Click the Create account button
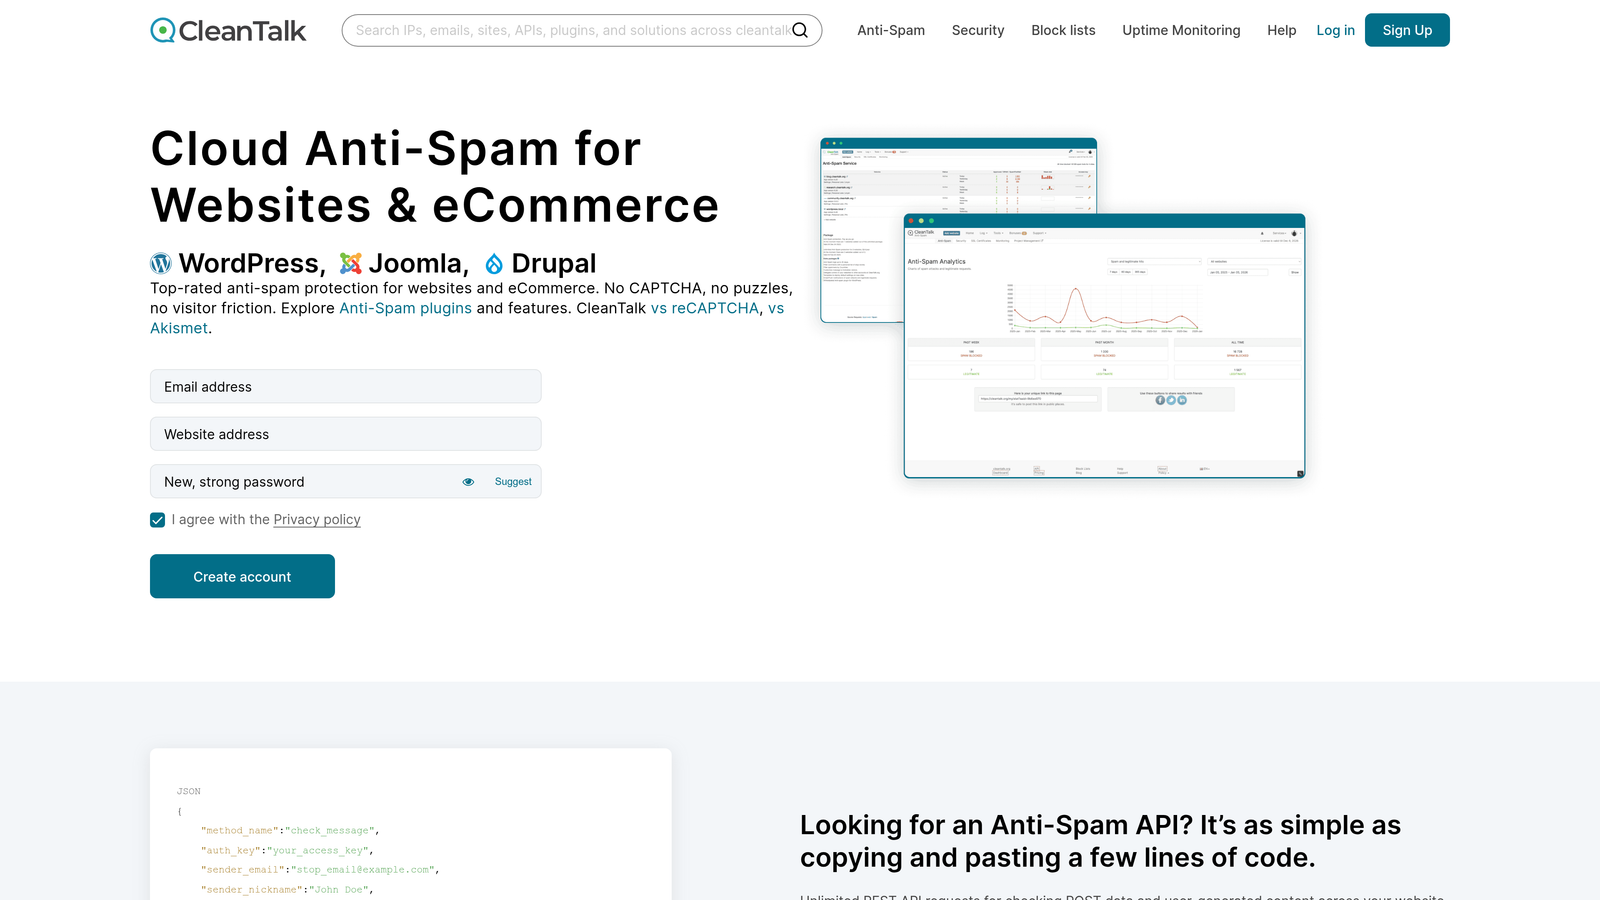 pos(242,576)
